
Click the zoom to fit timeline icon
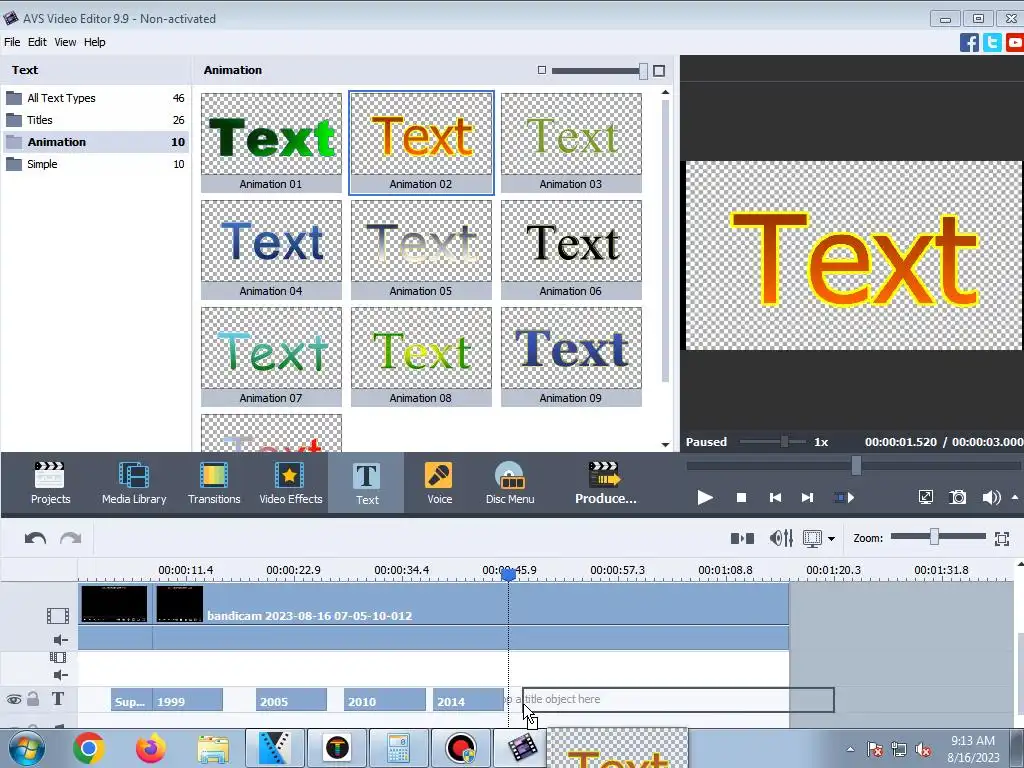(1002, 538)
